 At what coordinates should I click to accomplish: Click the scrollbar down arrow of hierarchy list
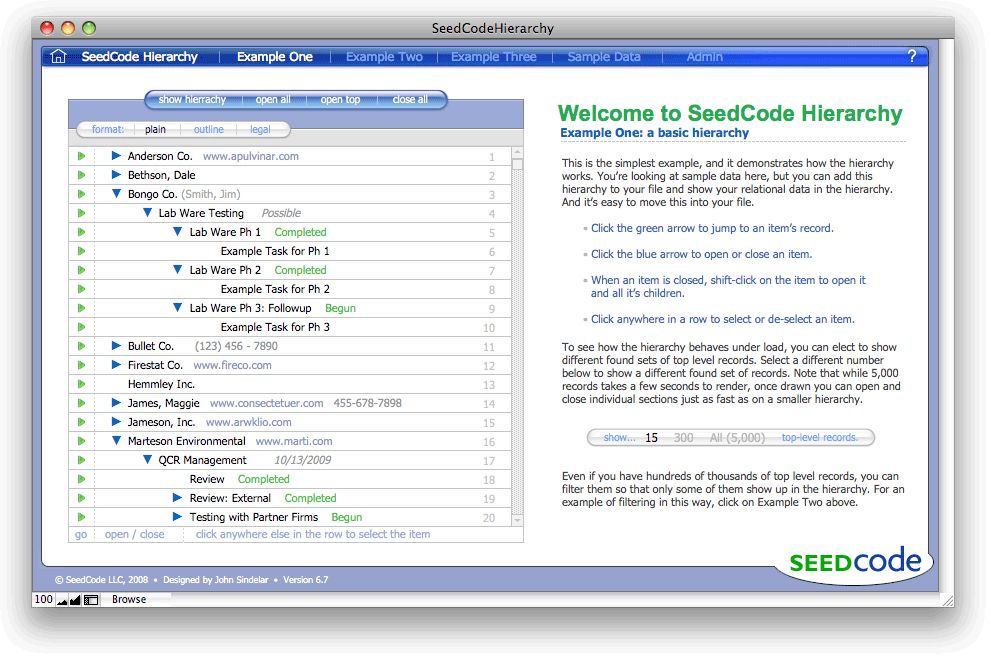(x=518, y=520)
